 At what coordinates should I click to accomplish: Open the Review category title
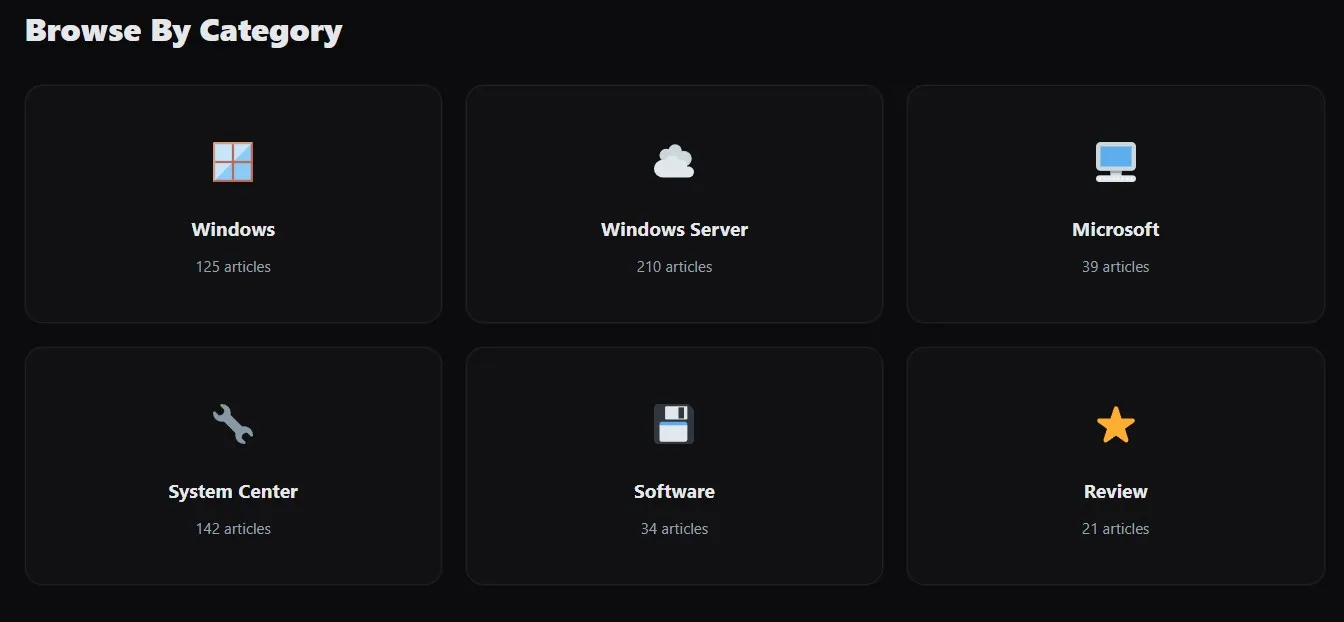(x=1115, y=491)
